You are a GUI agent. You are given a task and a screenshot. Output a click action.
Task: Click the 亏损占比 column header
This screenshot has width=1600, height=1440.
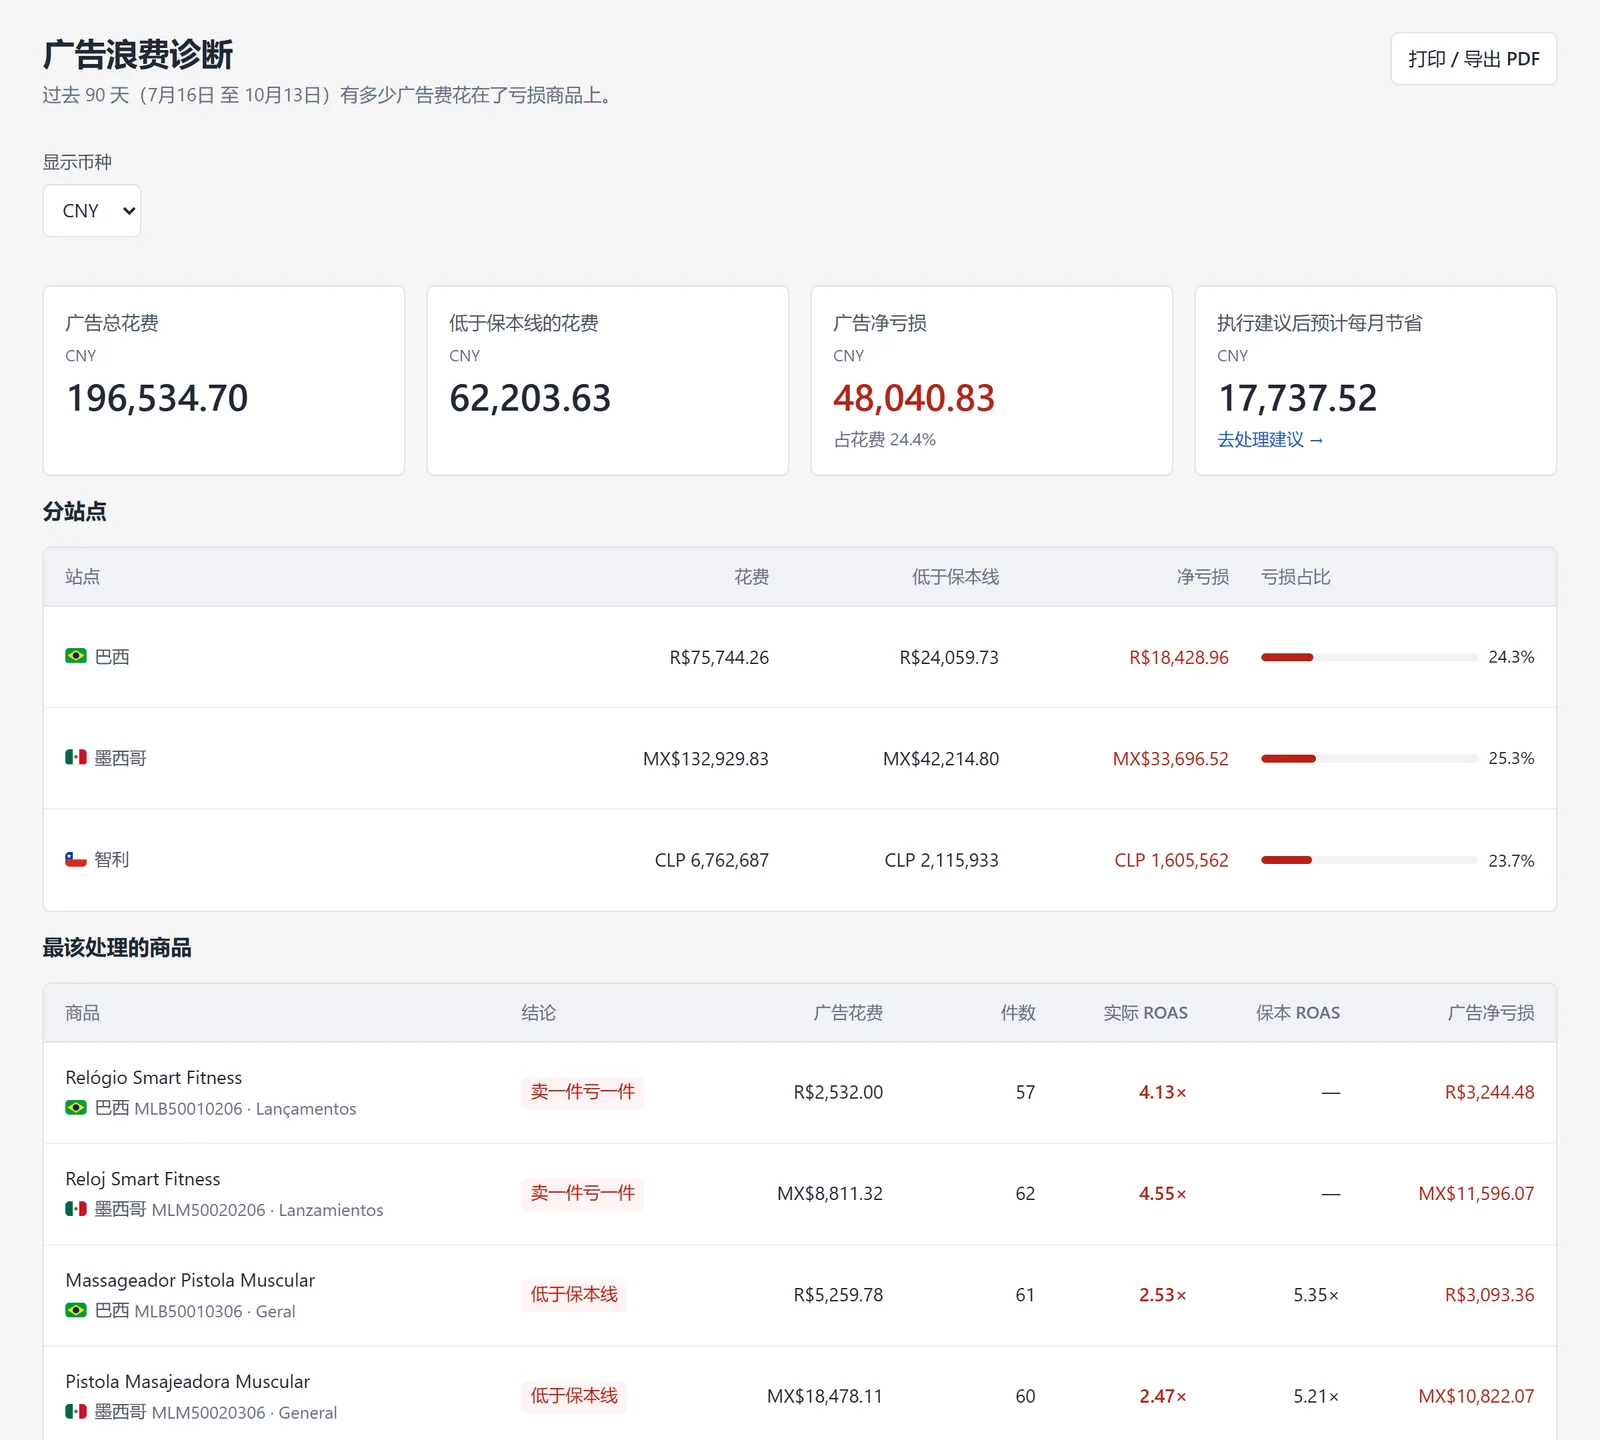coord(1296,577)
